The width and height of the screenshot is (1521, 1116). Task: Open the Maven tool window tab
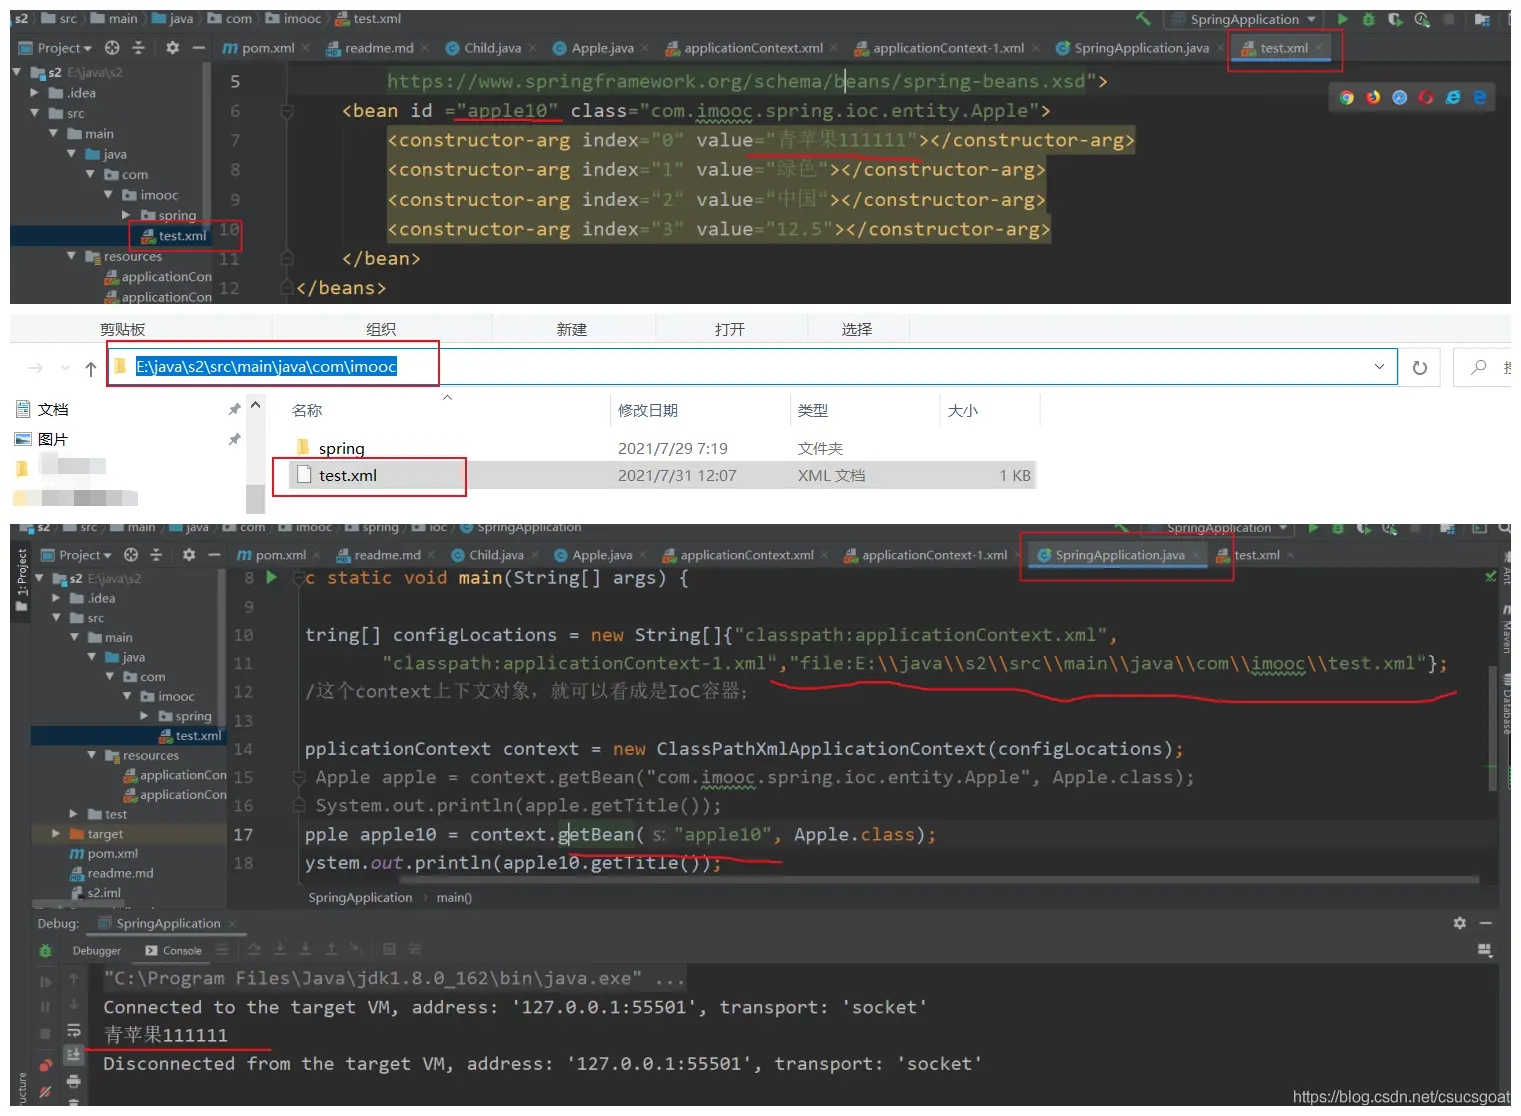[1507, 632]
